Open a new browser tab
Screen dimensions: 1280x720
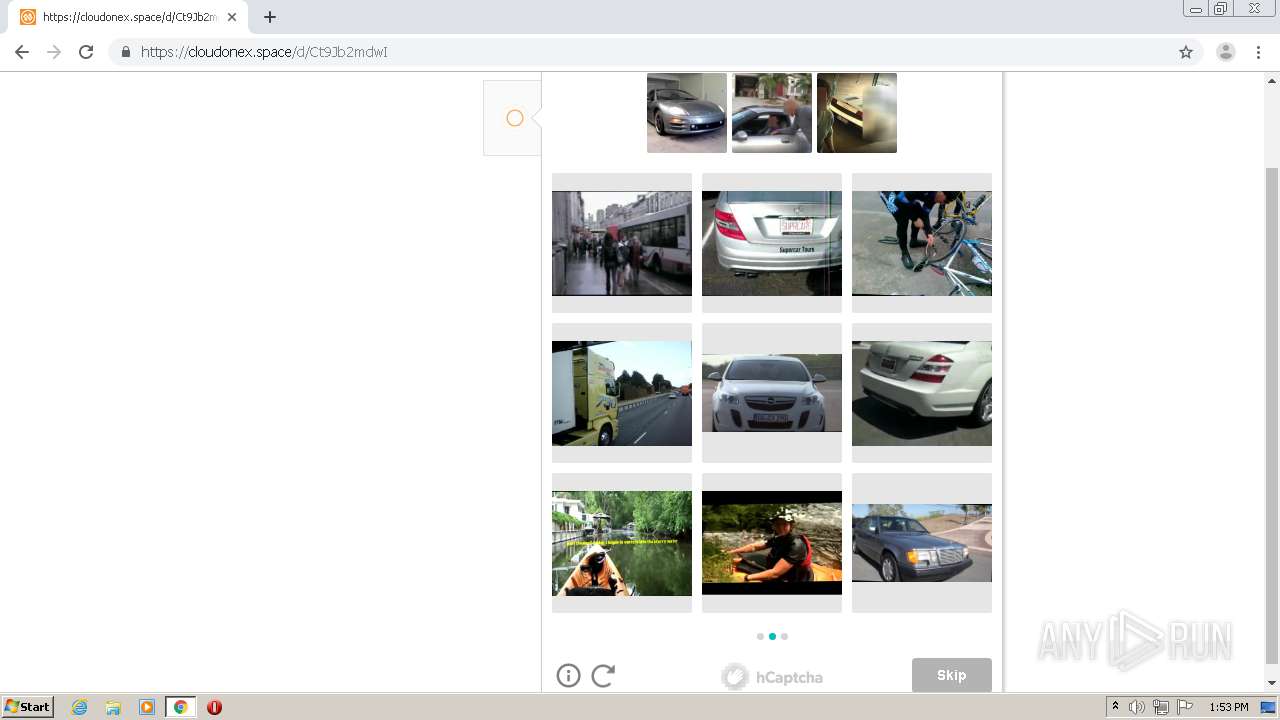point(270,17)
